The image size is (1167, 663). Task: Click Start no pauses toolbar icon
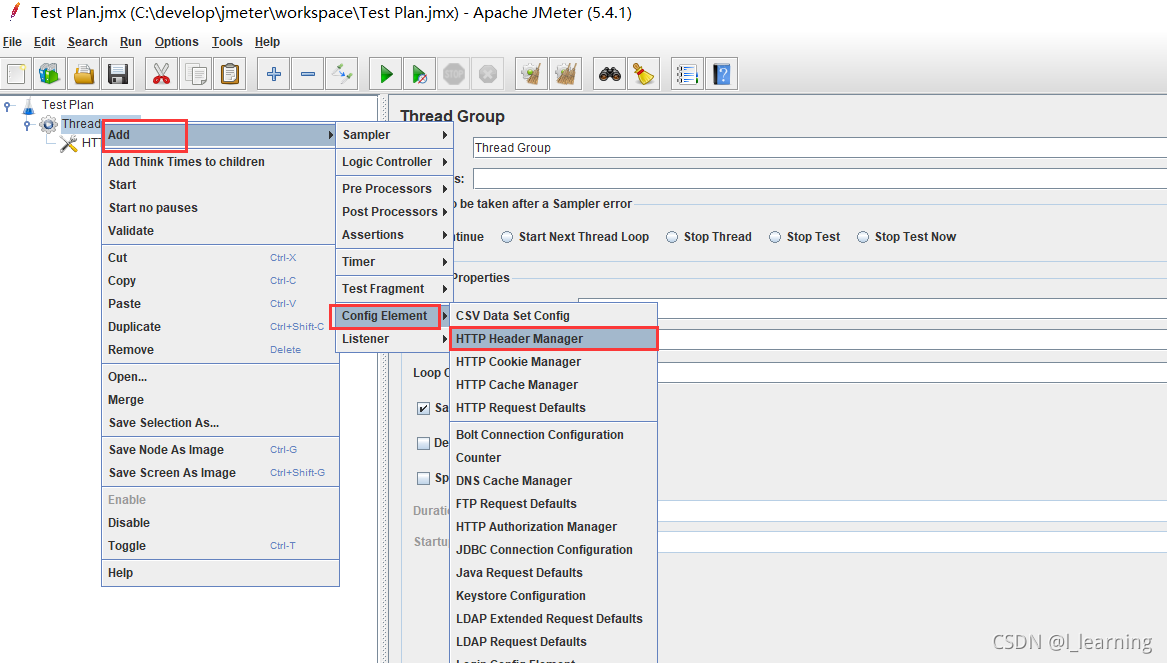point(419,74)
